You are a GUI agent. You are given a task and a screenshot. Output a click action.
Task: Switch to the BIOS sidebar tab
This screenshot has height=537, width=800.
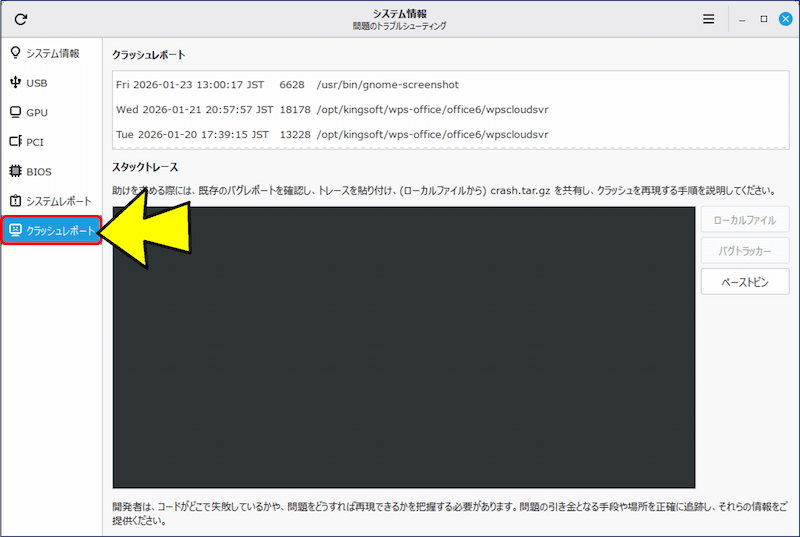click(39, 172)
